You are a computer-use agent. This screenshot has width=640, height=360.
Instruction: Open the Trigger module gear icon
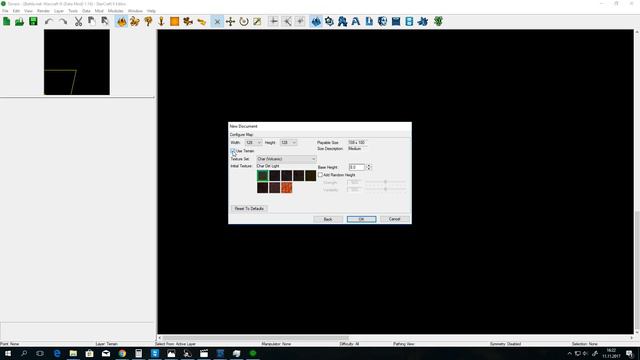click(x=329, y=22)
